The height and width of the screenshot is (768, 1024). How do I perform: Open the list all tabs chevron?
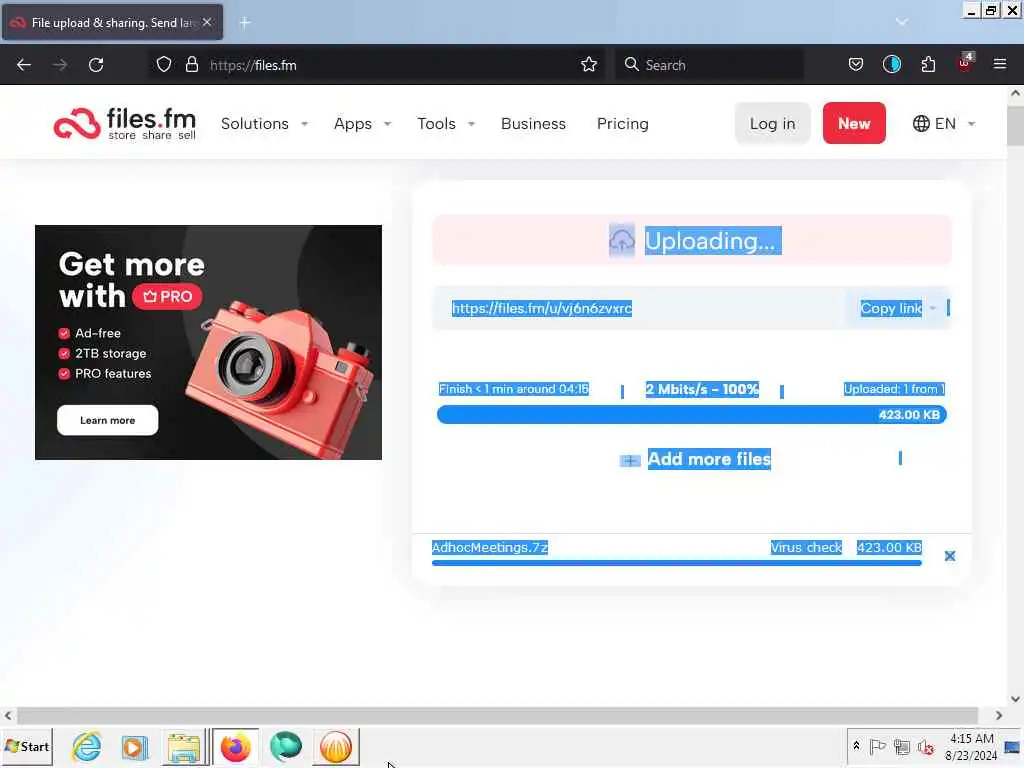point(901,22)
